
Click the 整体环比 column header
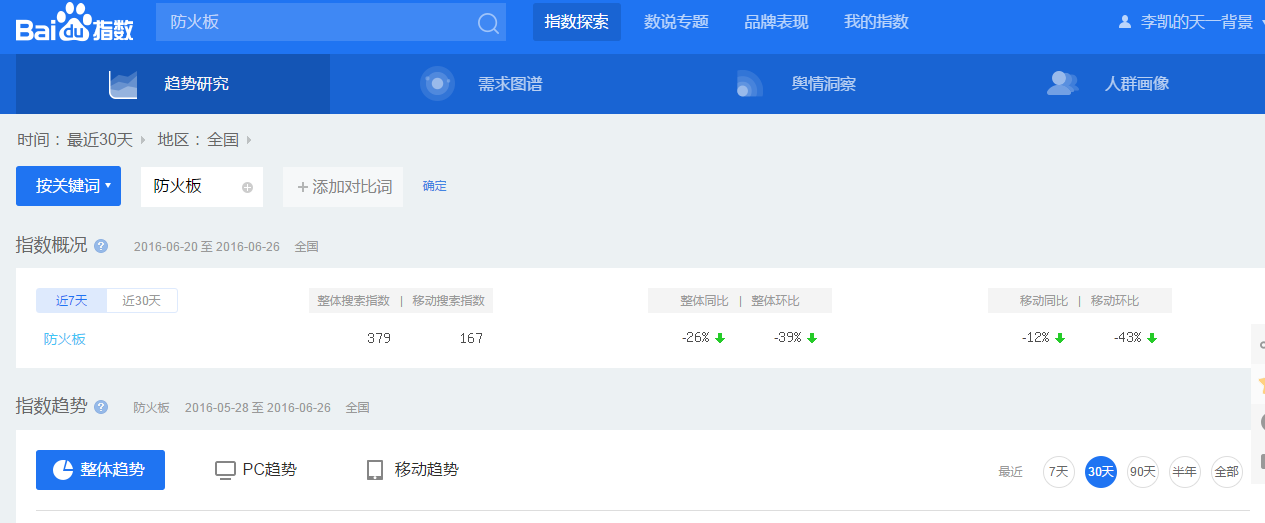(x=776, y=301)
